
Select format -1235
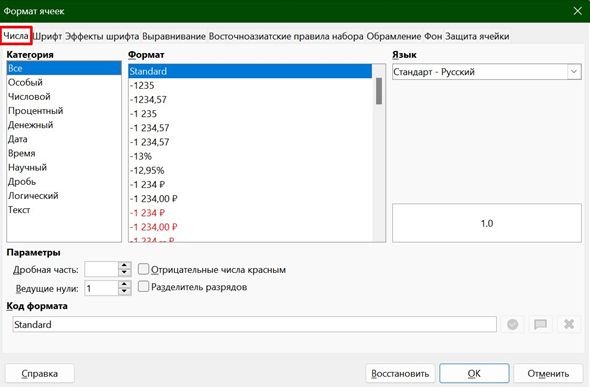tap(250, 85)
